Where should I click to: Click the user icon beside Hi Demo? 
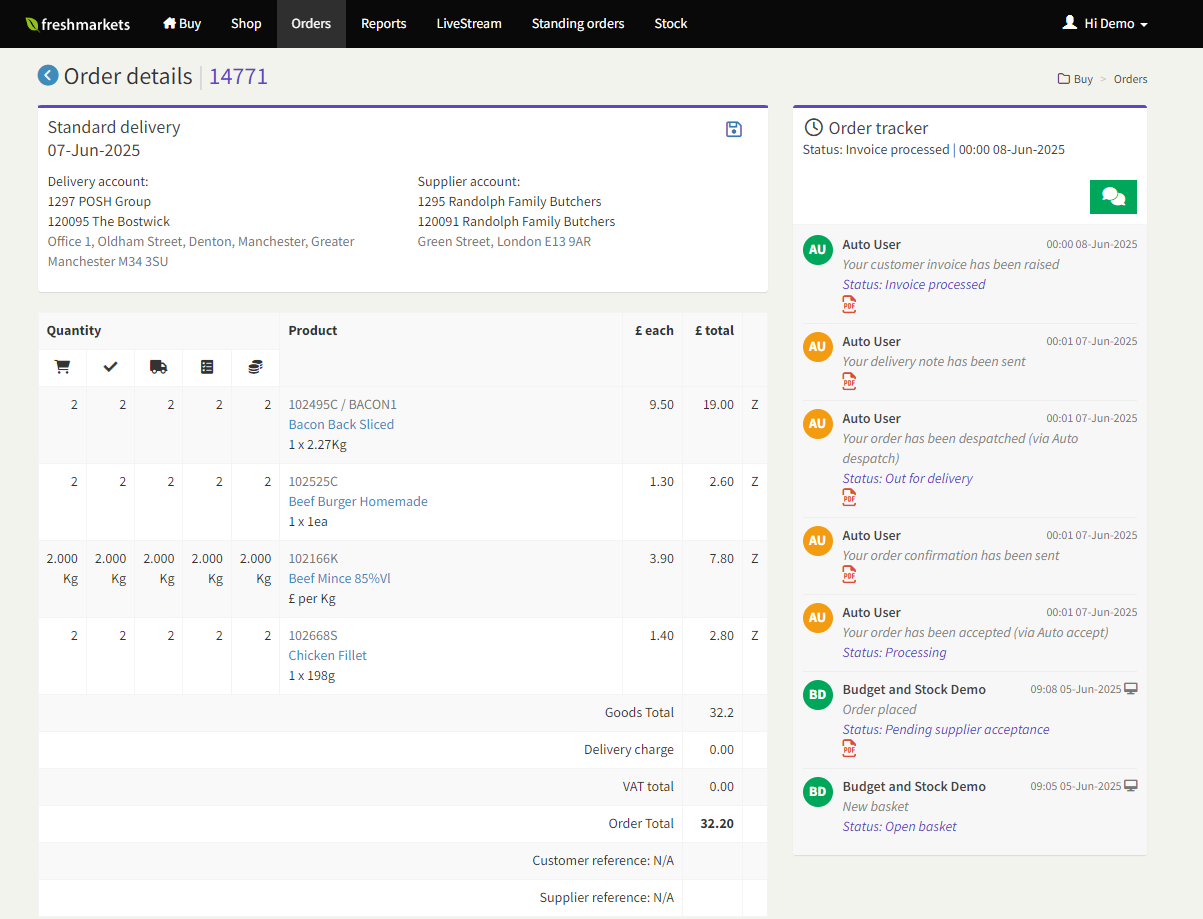coord(1070,22)
